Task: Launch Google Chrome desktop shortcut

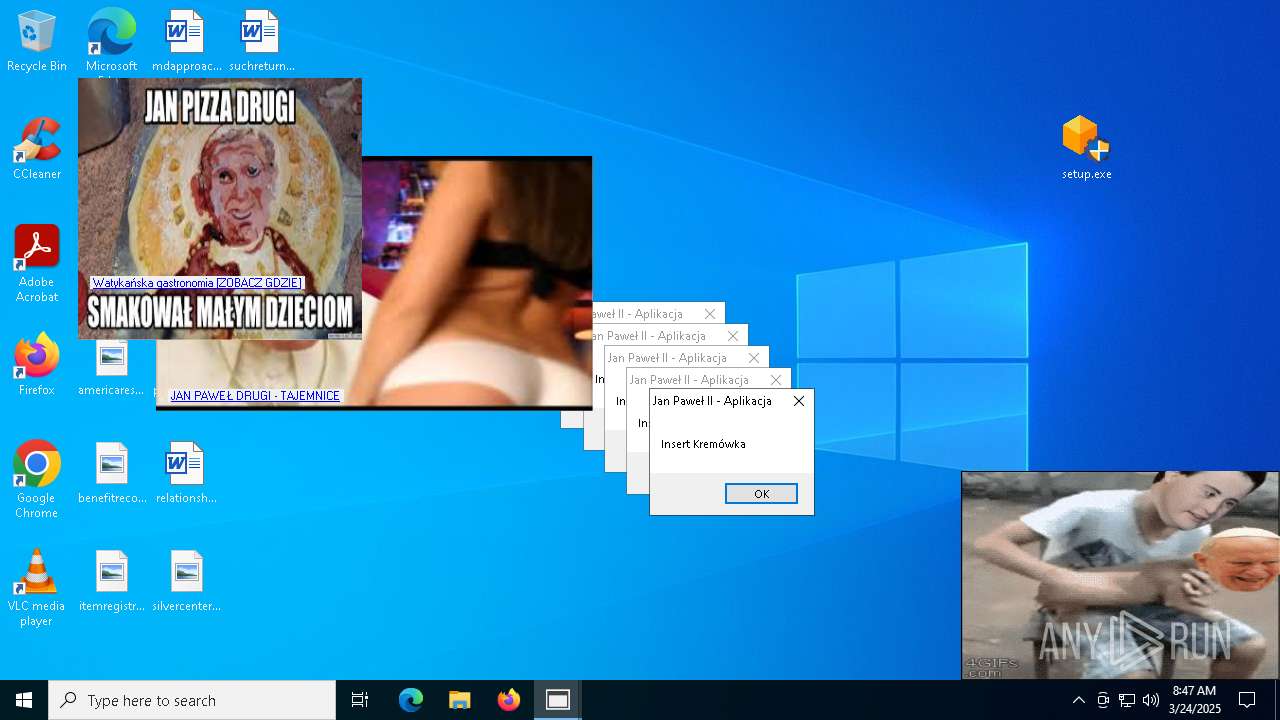Action: coord(37,479)
